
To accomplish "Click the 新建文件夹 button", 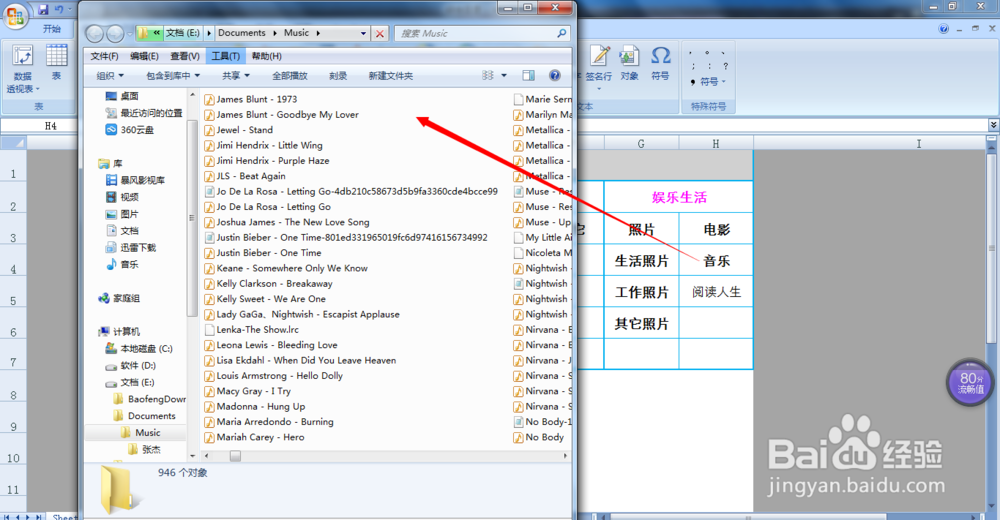I will (390, 75).
